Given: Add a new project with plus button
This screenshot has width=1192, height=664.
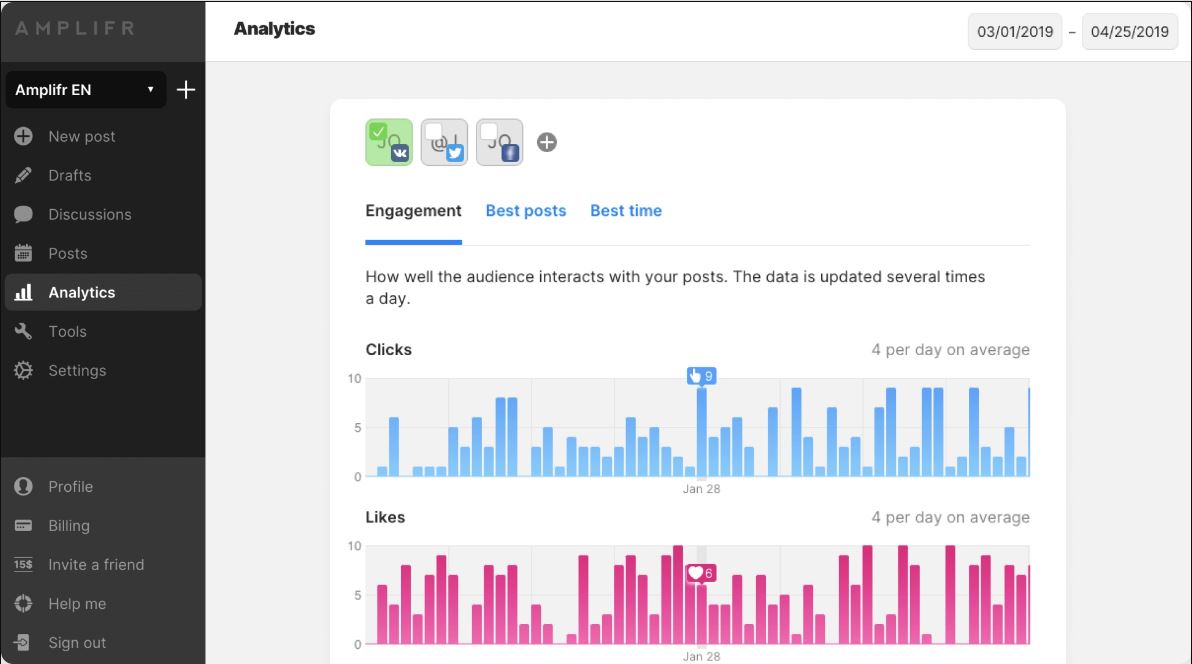Looking at the screenshot, I should (186, 90).
